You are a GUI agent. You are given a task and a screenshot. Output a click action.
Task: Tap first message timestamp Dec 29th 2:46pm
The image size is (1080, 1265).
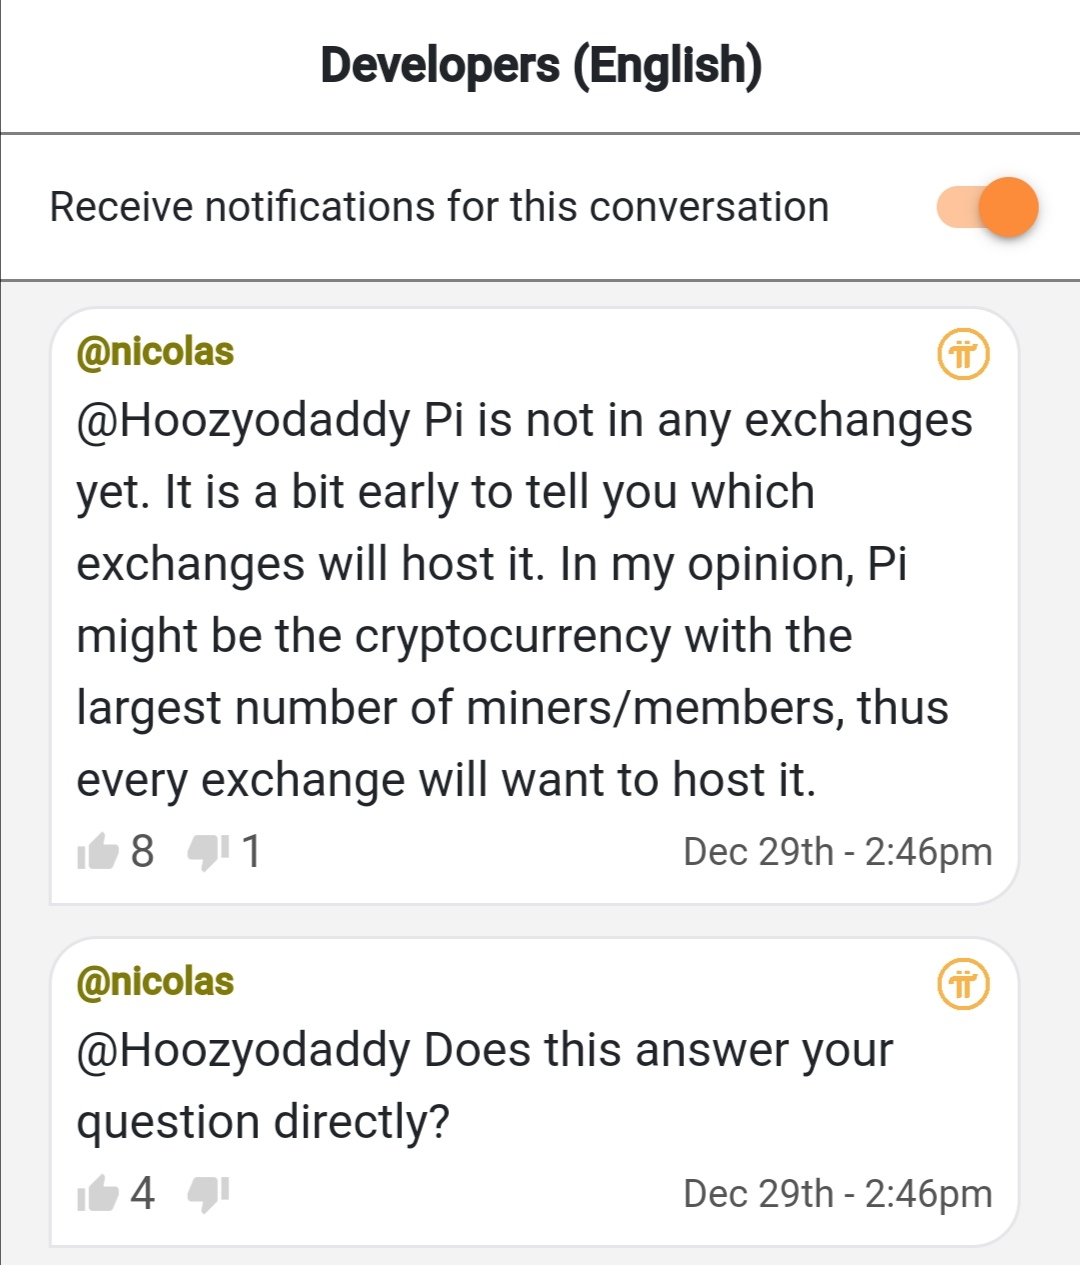(837, 852)
